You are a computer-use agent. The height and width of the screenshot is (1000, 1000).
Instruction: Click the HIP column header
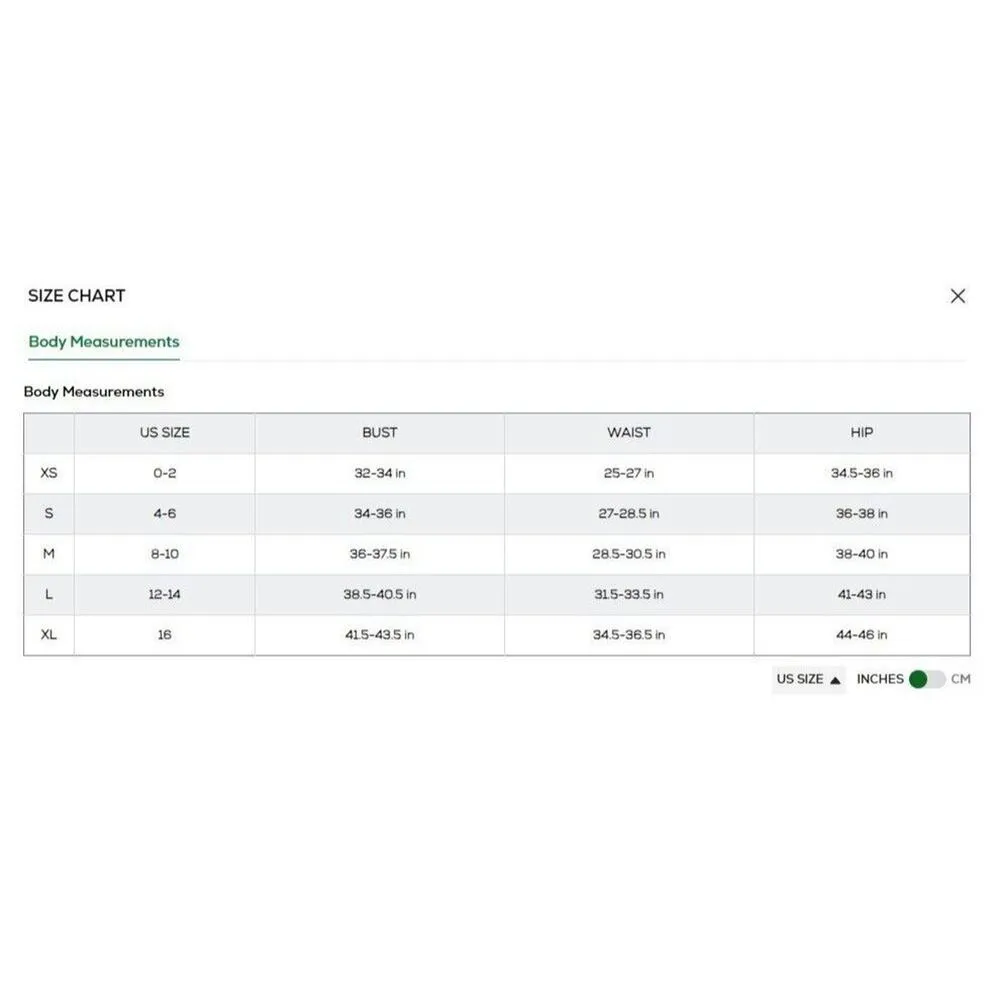[862, 433]
